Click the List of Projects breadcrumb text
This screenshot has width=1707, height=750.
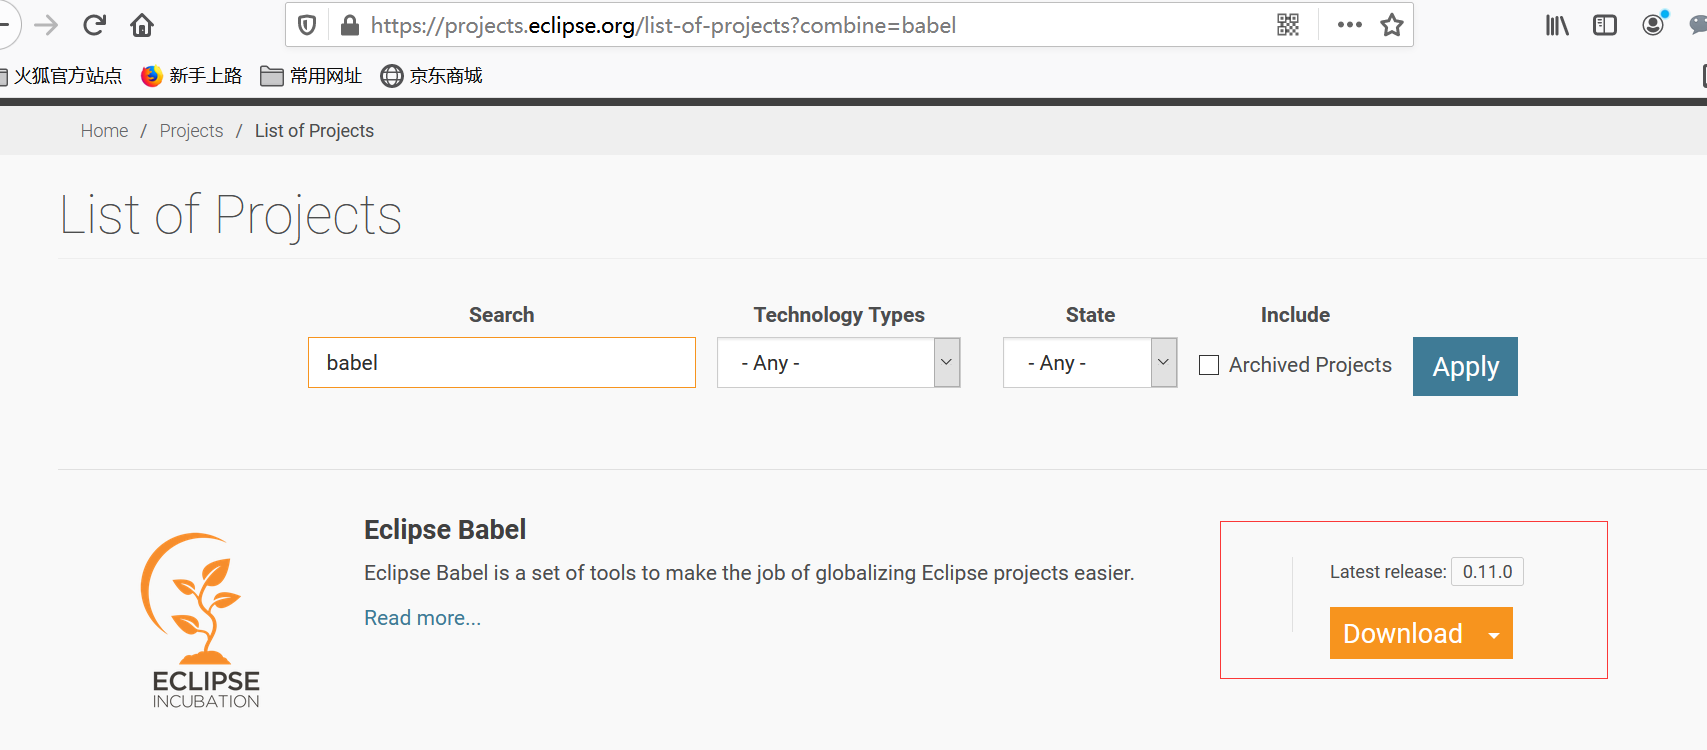click(314, 131)
